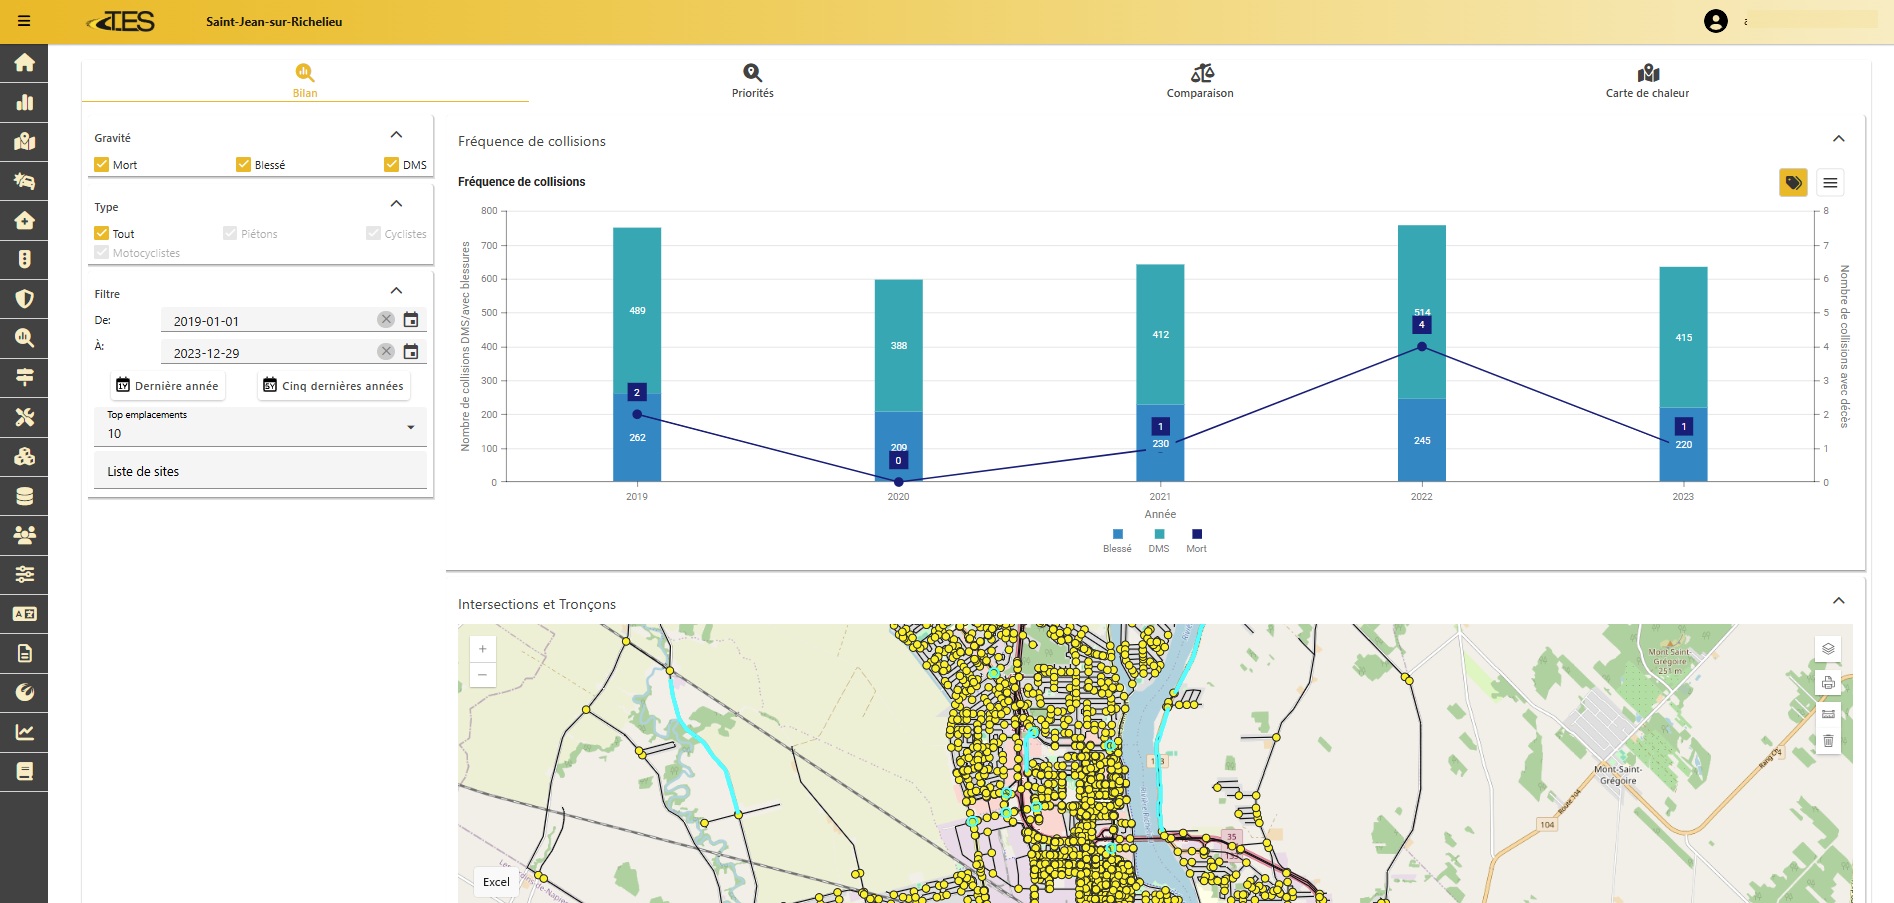Click the Cinq dernières années button
Image resolution: width=1894 pixels, height=903 pixels.
(x=334, y=386)
